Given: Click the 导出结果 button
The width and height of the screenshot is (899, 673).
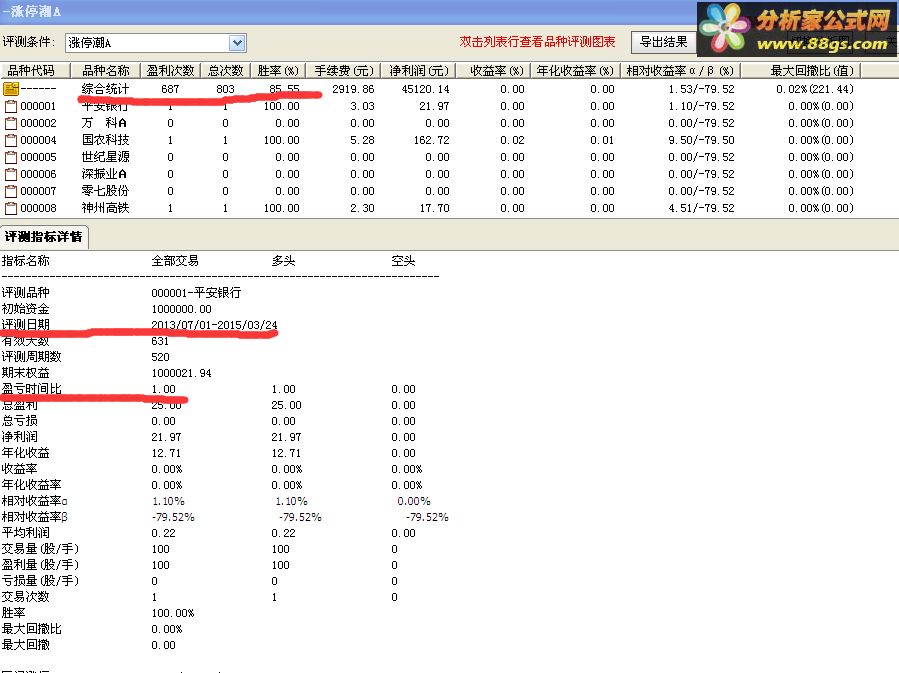Looking at the screenshot, I should tap(663, 42).
